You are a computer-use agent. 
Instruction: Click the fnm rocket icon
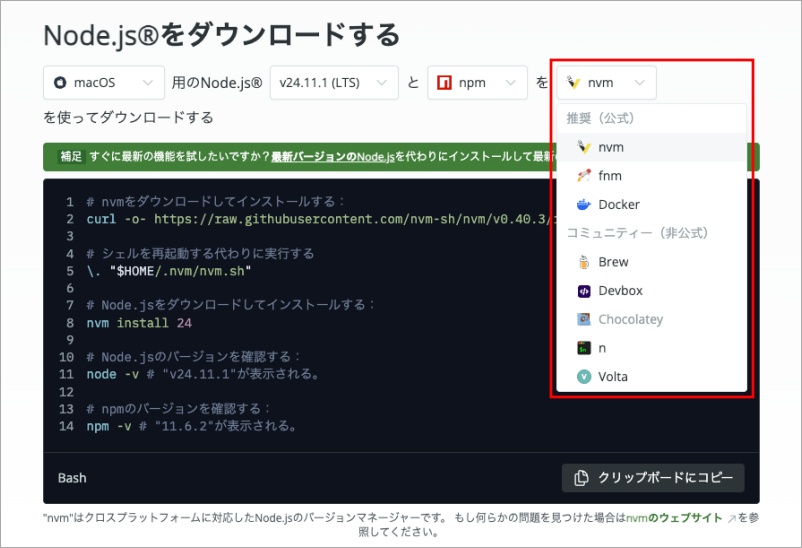point(584,176)
